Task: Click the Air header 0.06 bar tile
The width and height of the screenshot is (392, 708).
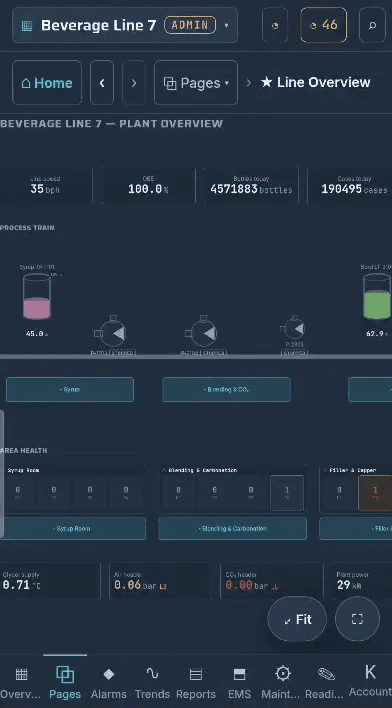Action: click(x=160, y=582)
